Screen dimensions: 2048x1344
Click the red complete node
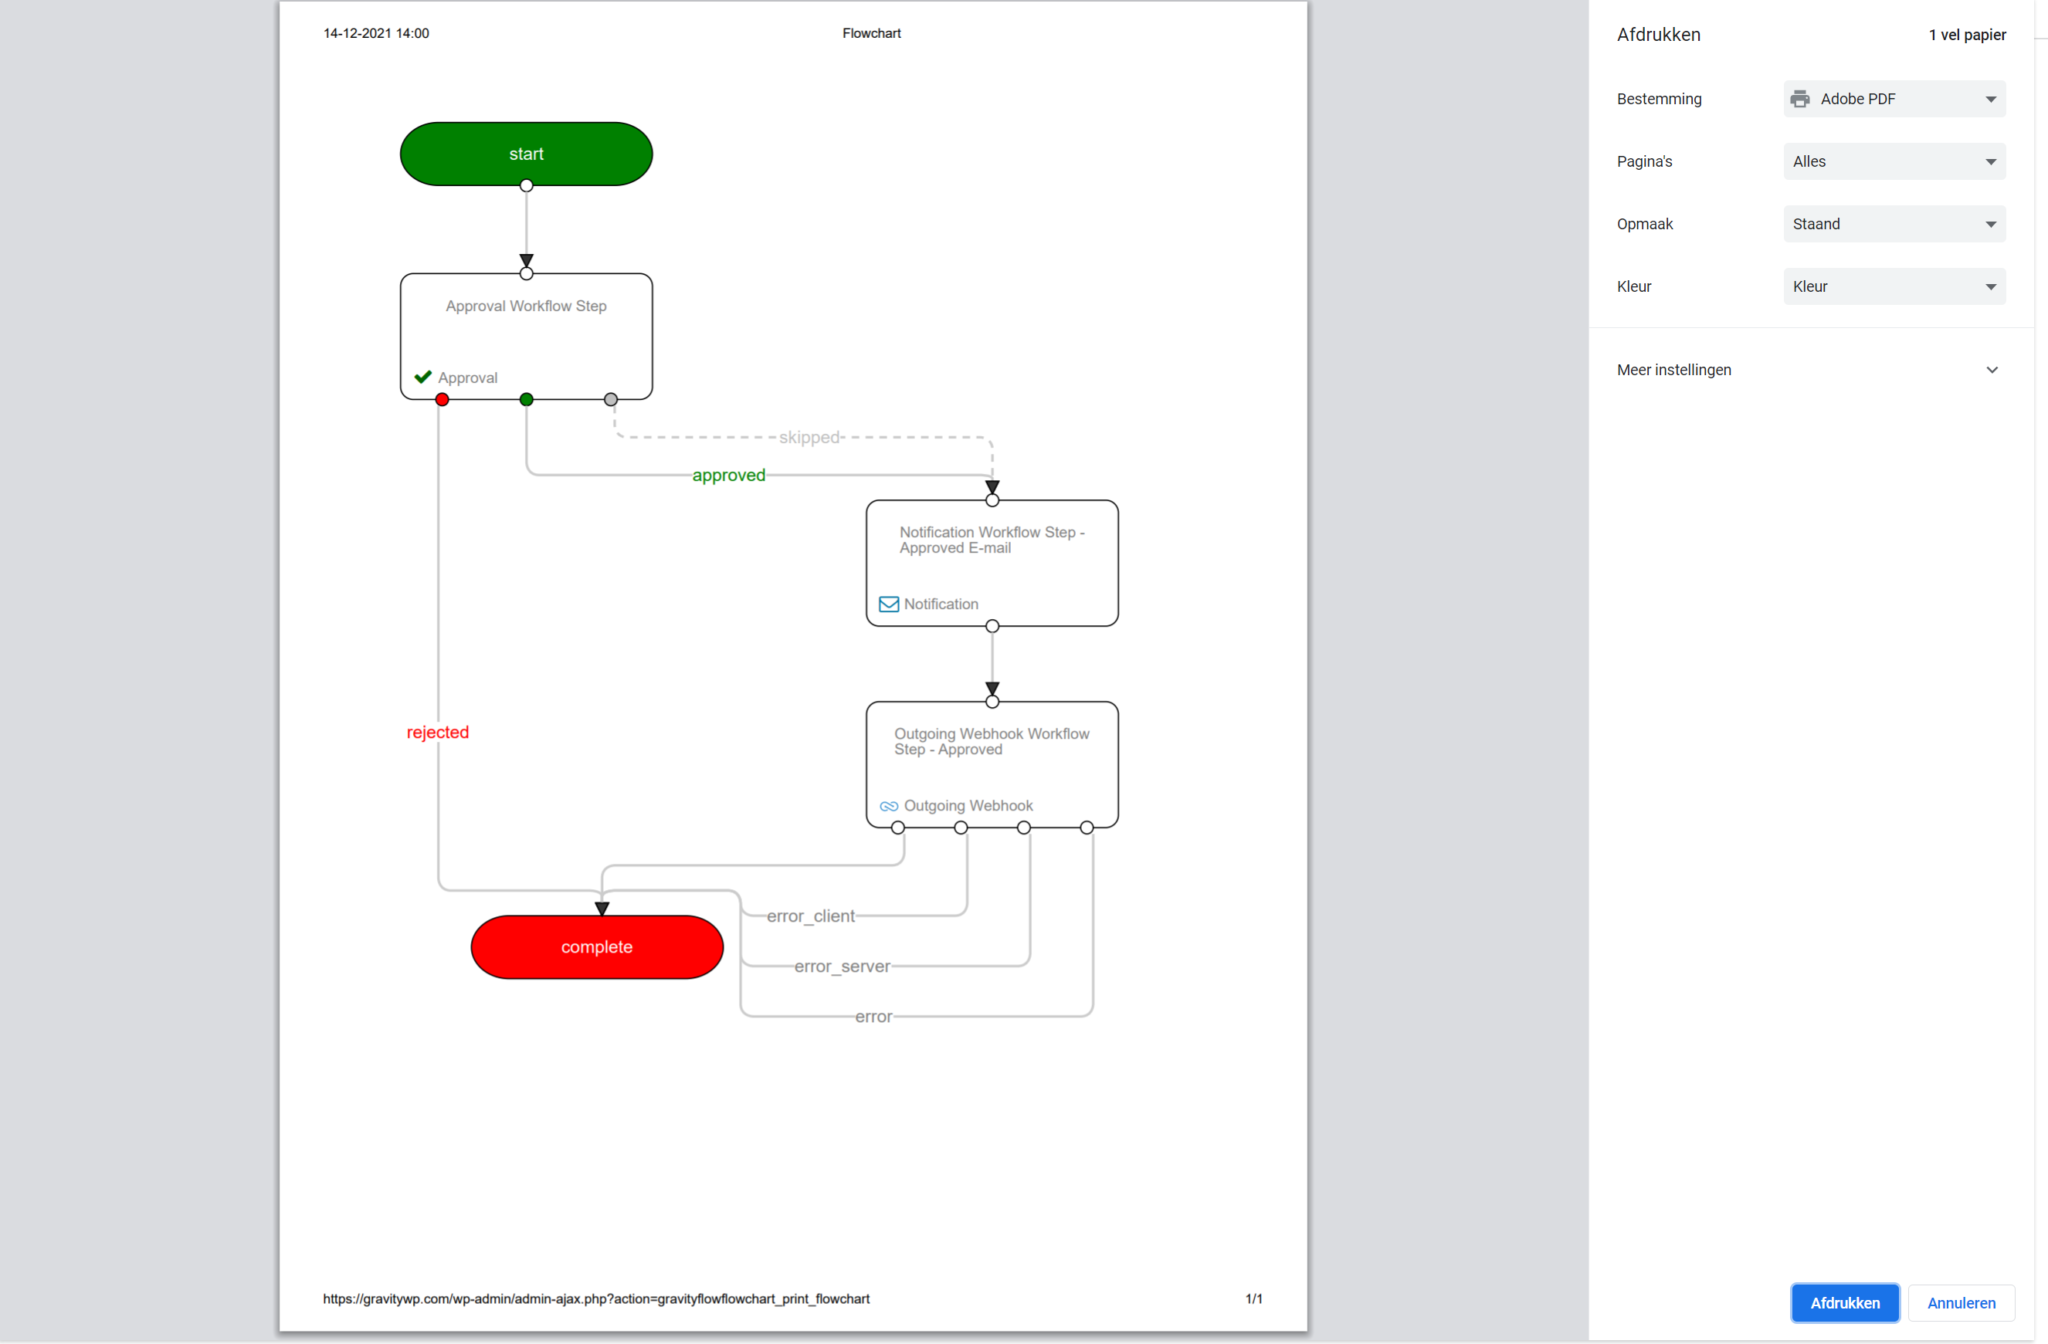click(x=597, y=946)
